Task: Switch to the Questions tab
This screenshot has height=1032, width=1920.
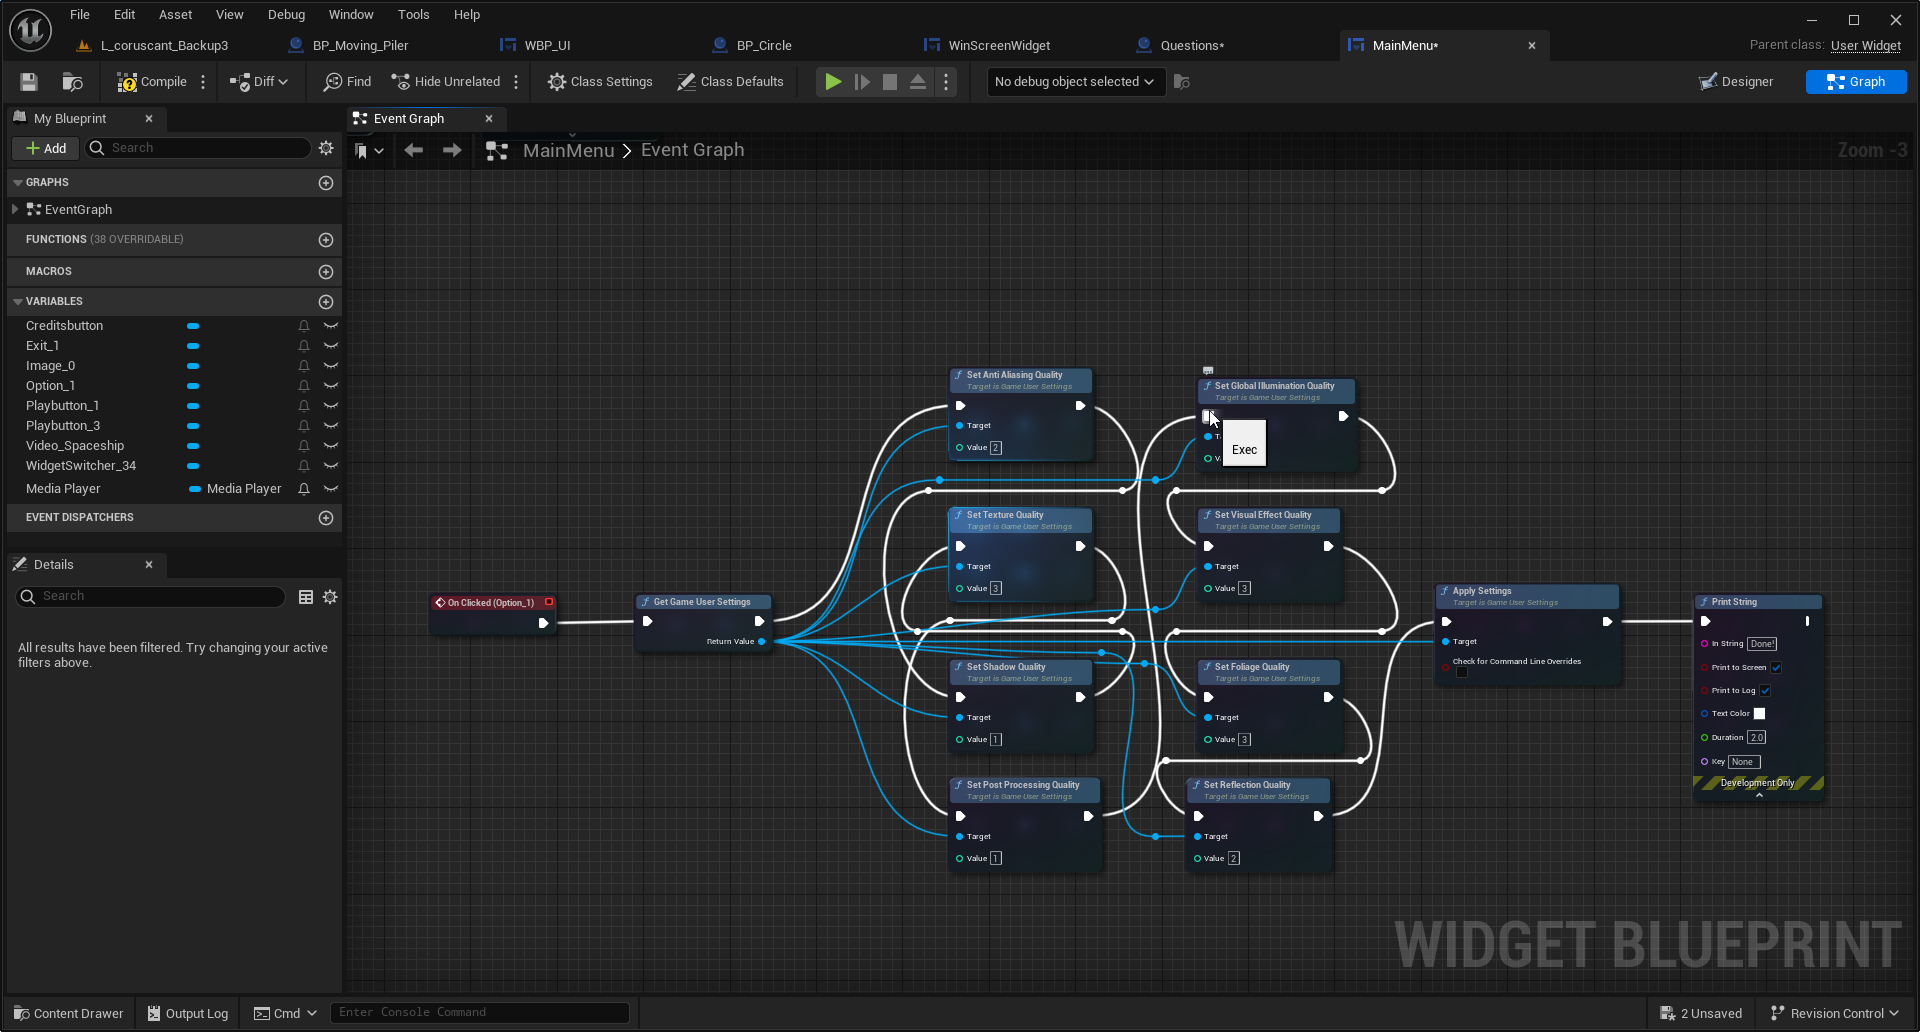Action: point(1192,46)
